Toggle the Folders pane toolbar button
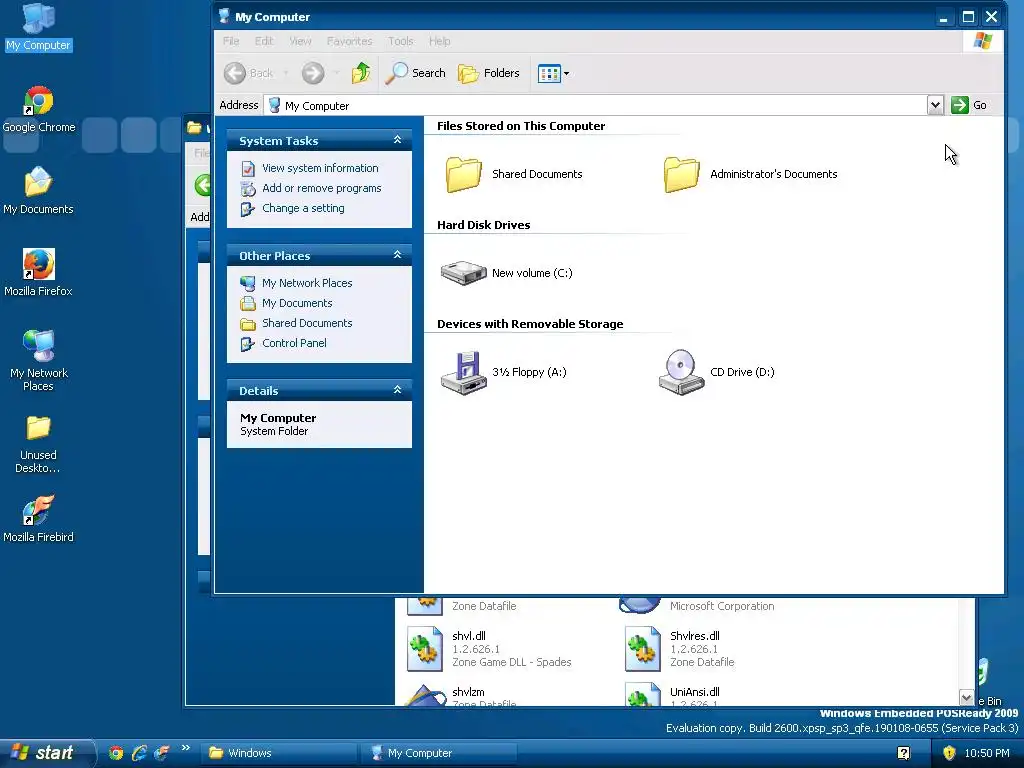The height and width of the screenshot is (768, 1024). pyautogui.click(x=488, y=73)
